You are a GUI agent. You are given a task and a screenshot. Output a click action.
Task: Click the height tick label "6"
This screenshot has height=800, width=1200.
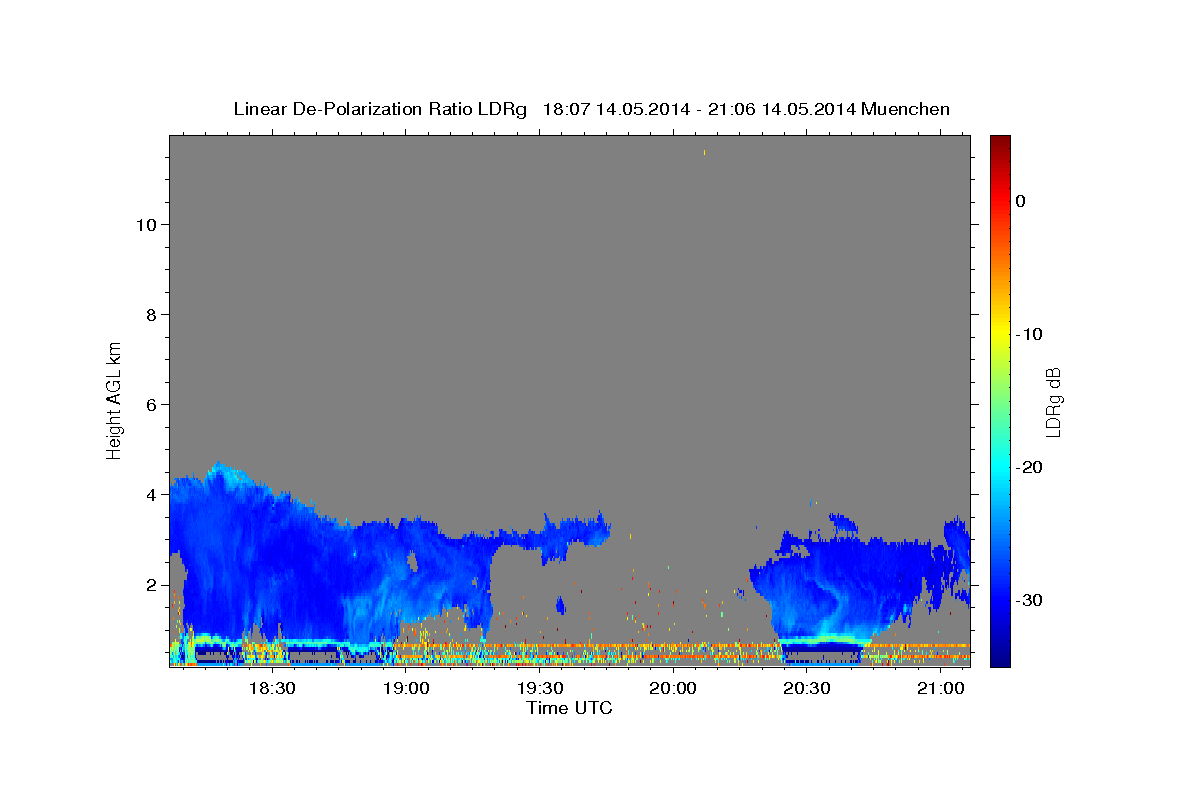tap(151, 405)
